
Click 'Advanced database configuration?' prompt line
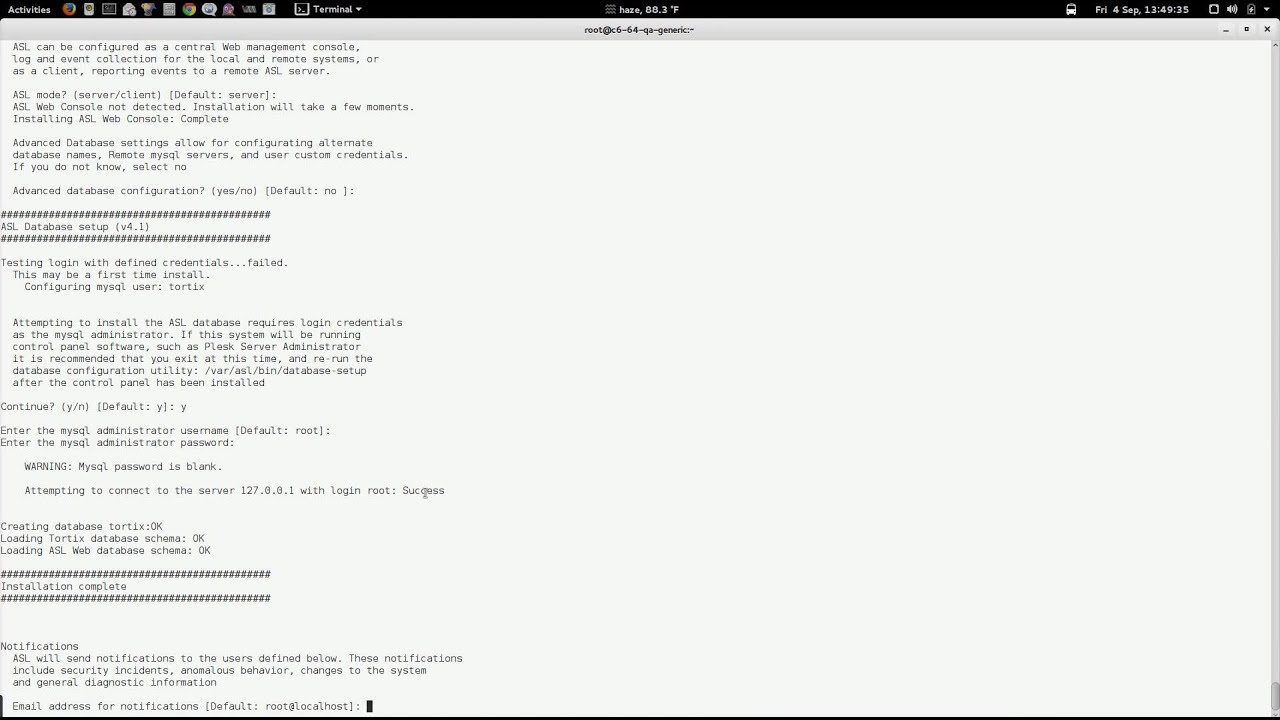[183, 191]
